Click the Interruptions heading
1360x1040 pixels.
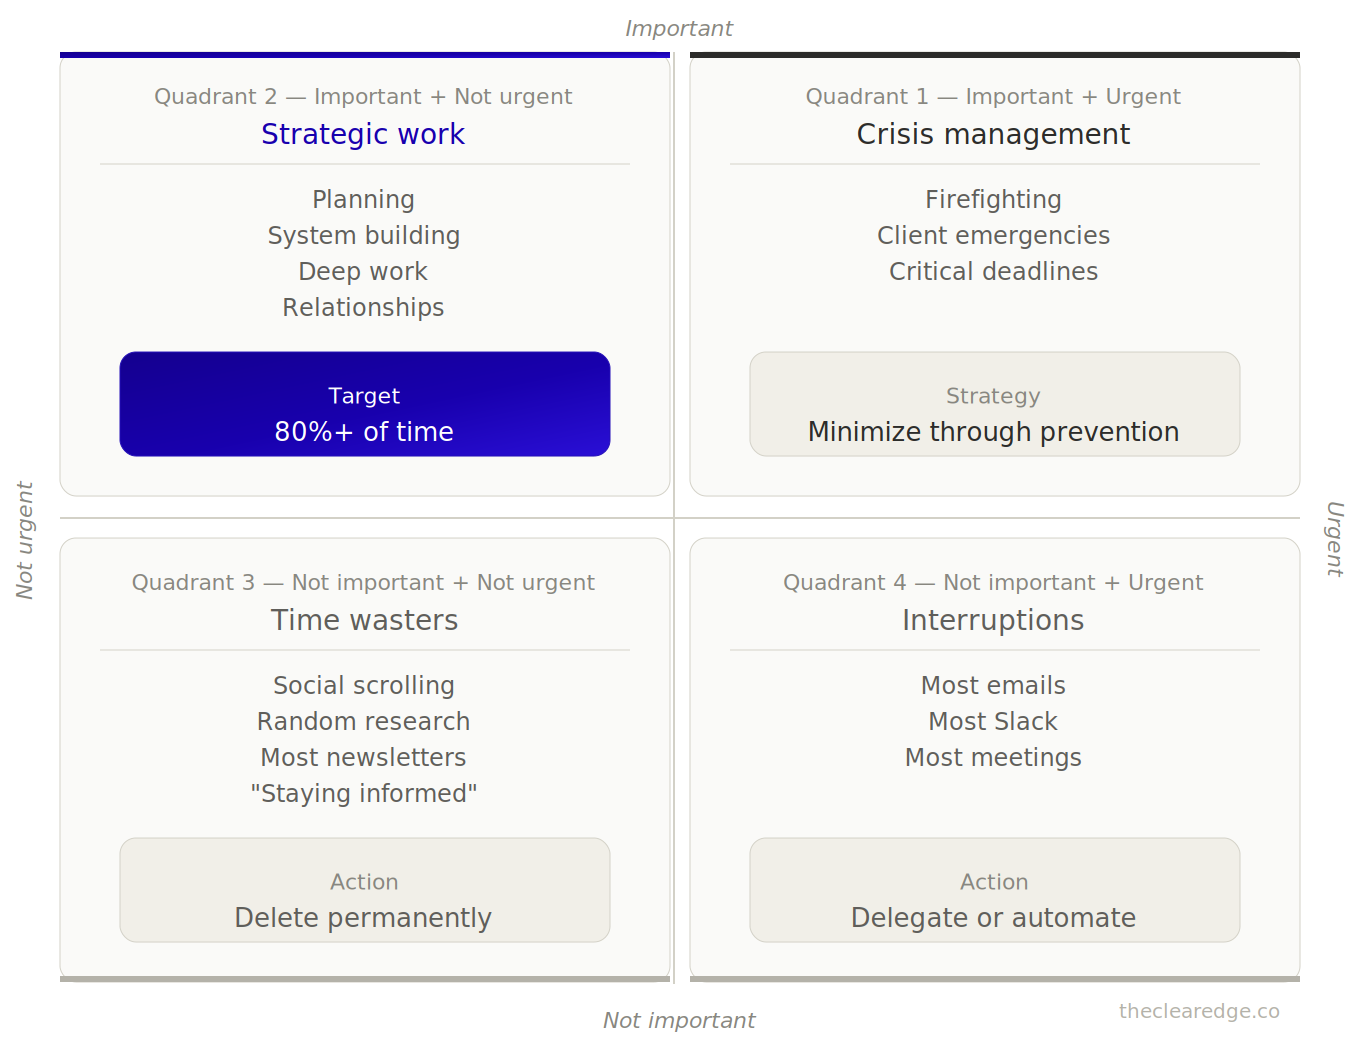pyautogui.click(x=993, y=620)
